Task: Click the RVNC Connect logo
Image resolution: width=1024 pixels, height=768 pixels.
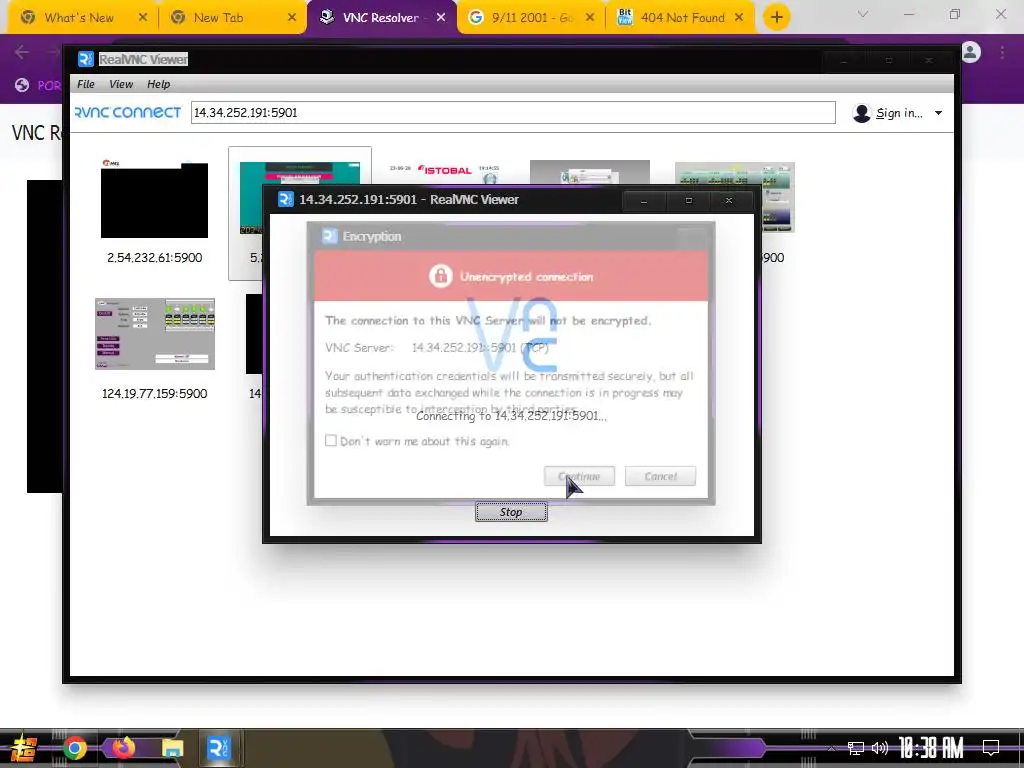Action: pos(128,112)
